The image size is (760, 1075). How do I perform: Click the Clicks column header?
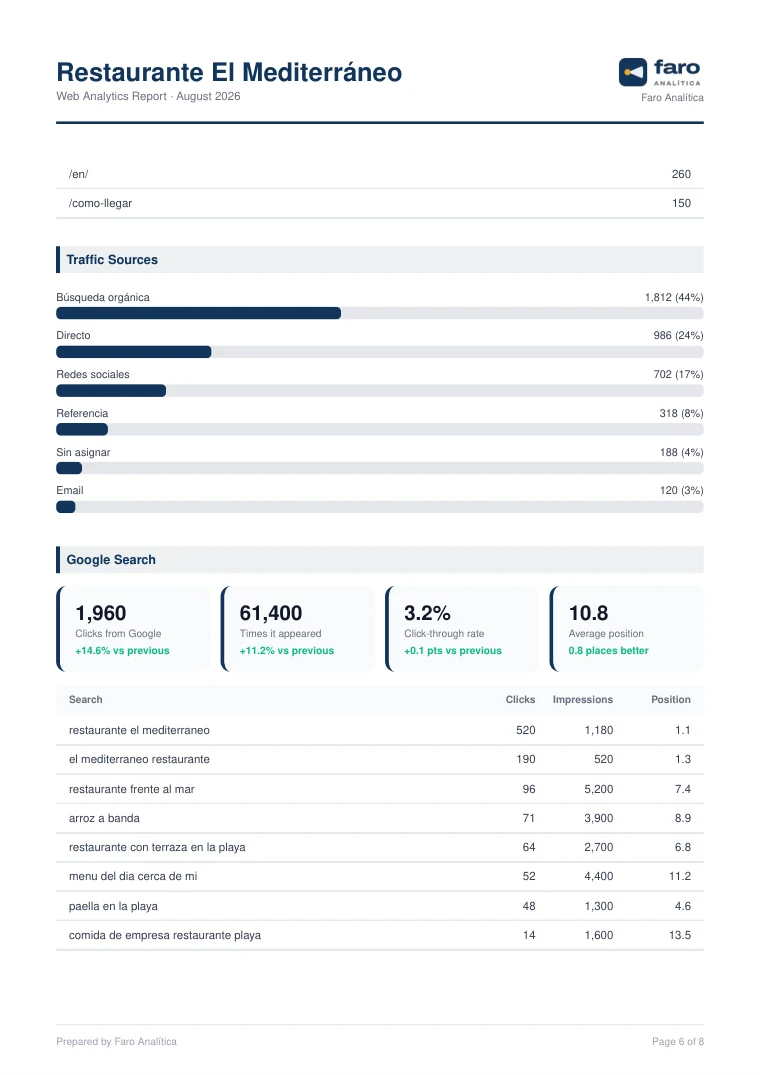pos(520,700)
